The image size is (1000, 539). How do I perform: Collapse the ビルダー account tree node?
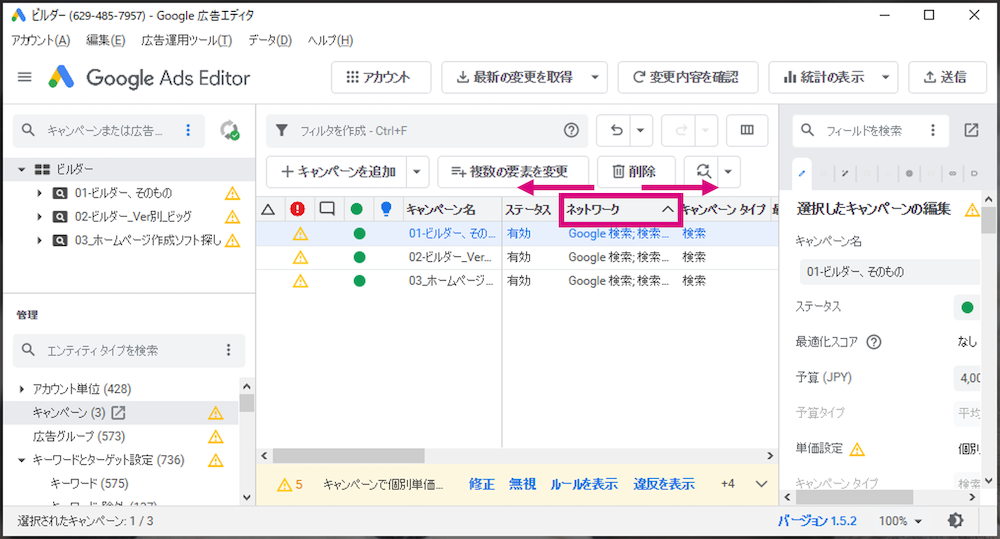pyautogui.click(x=21, y=169)
